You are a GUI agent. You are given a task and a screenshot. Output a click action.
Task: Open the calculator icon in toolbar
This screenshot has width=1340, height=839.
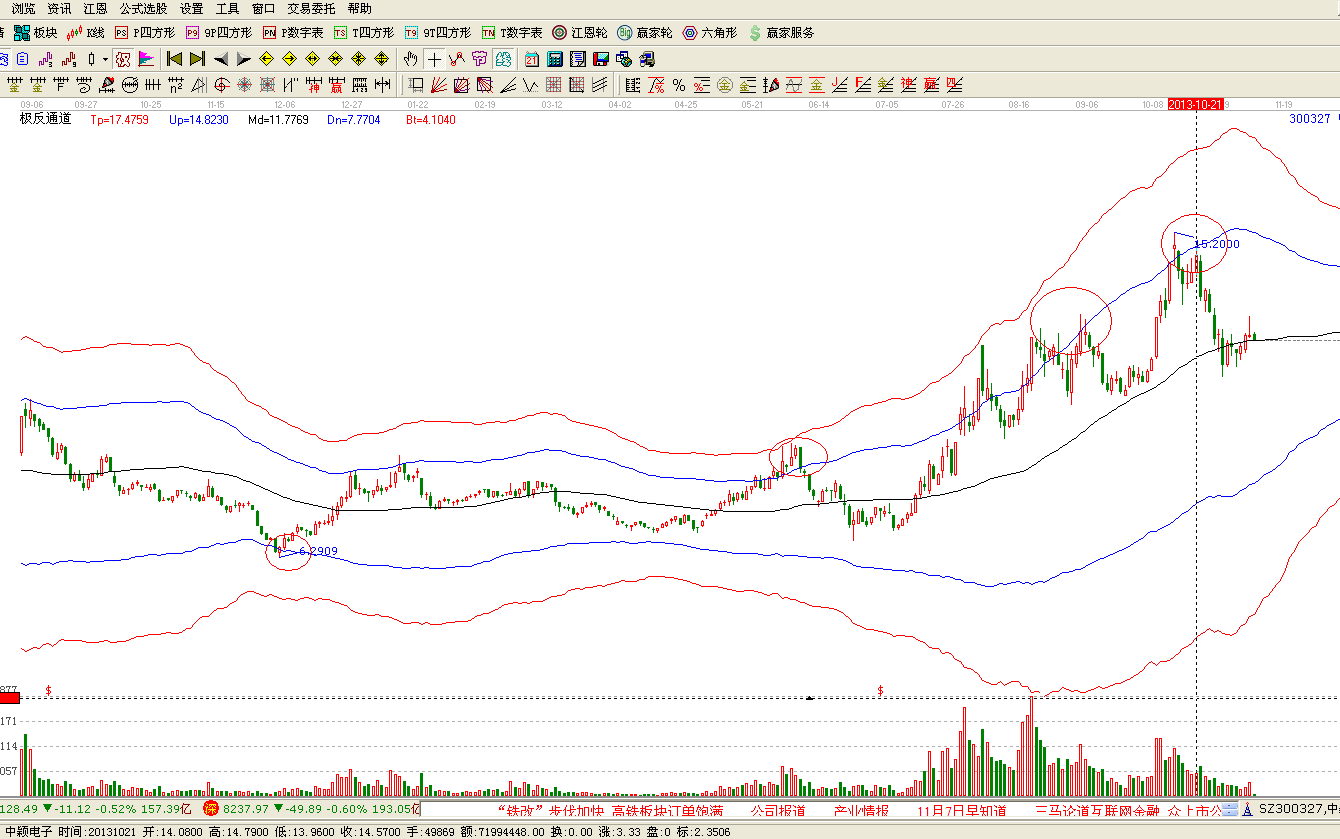(x=554, y=59)
